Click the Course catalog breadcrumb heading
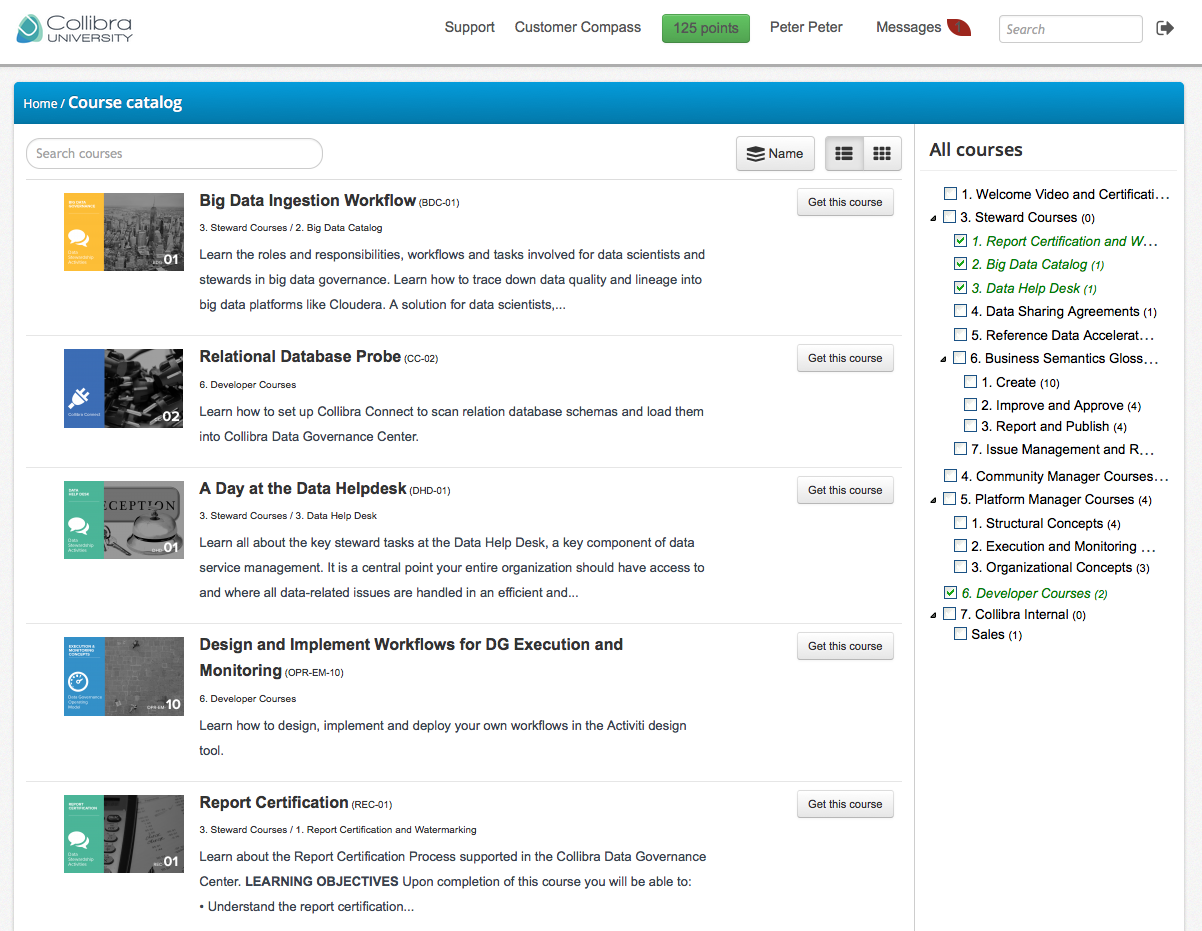Viewport: 1202px width, 931px height. [x=125, y=103]
